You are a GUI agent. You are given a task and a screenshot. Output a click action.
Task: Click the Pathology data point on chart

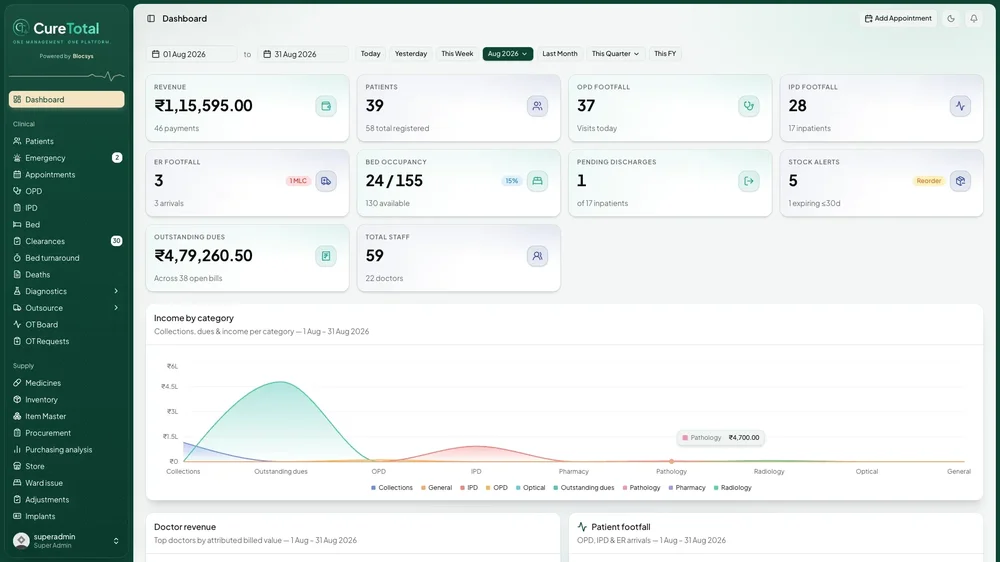672,461
